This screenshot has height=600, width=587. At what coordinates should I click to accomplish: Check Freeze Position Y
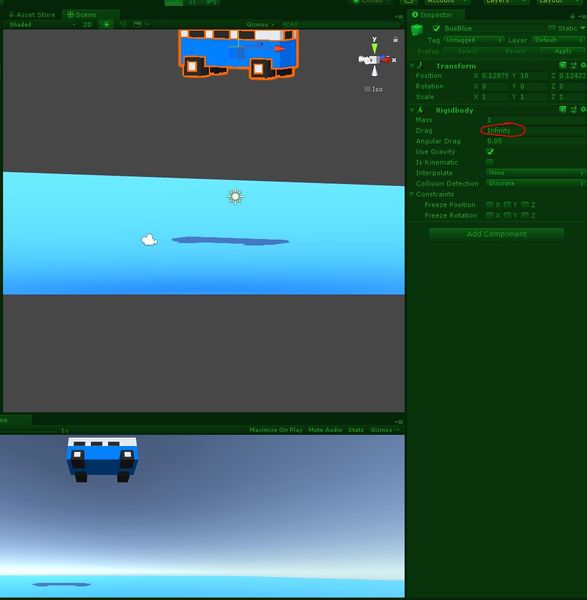tap(507, 205)
